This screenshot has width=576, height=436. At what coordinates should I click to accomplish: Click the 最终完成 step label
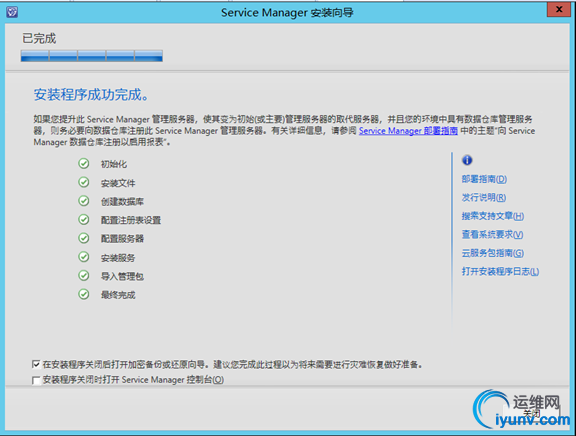(x=118, y=295)
